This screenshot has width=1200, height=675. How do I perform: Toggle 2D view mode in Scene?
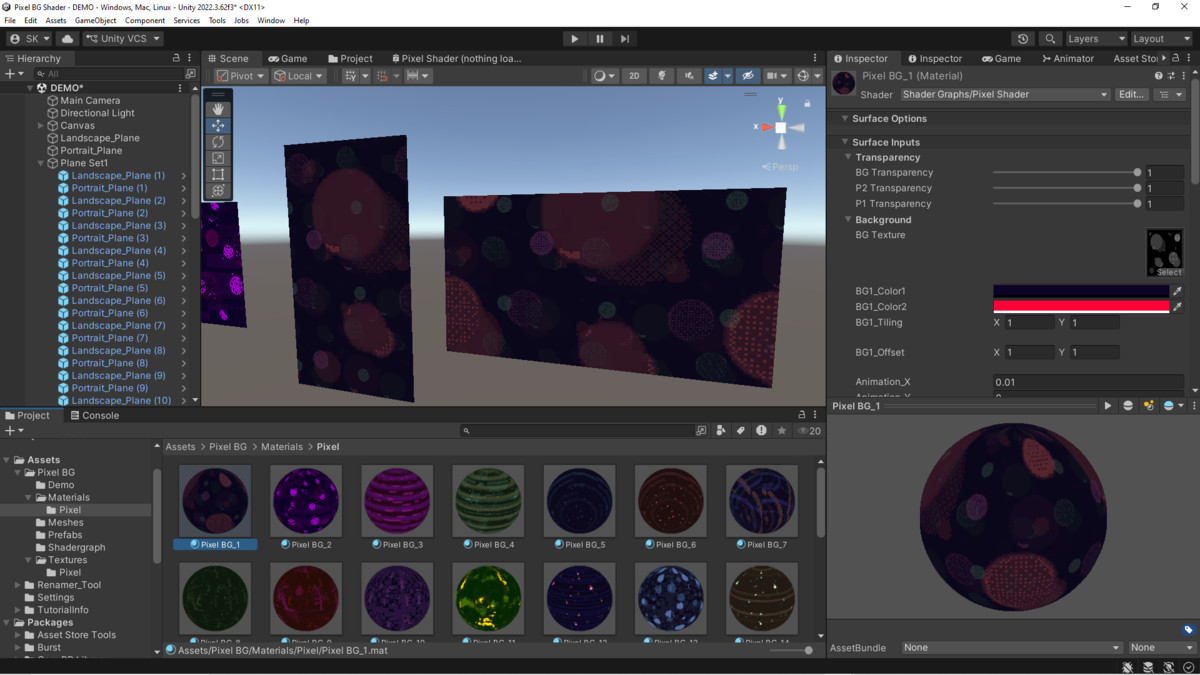coord(634,76)
